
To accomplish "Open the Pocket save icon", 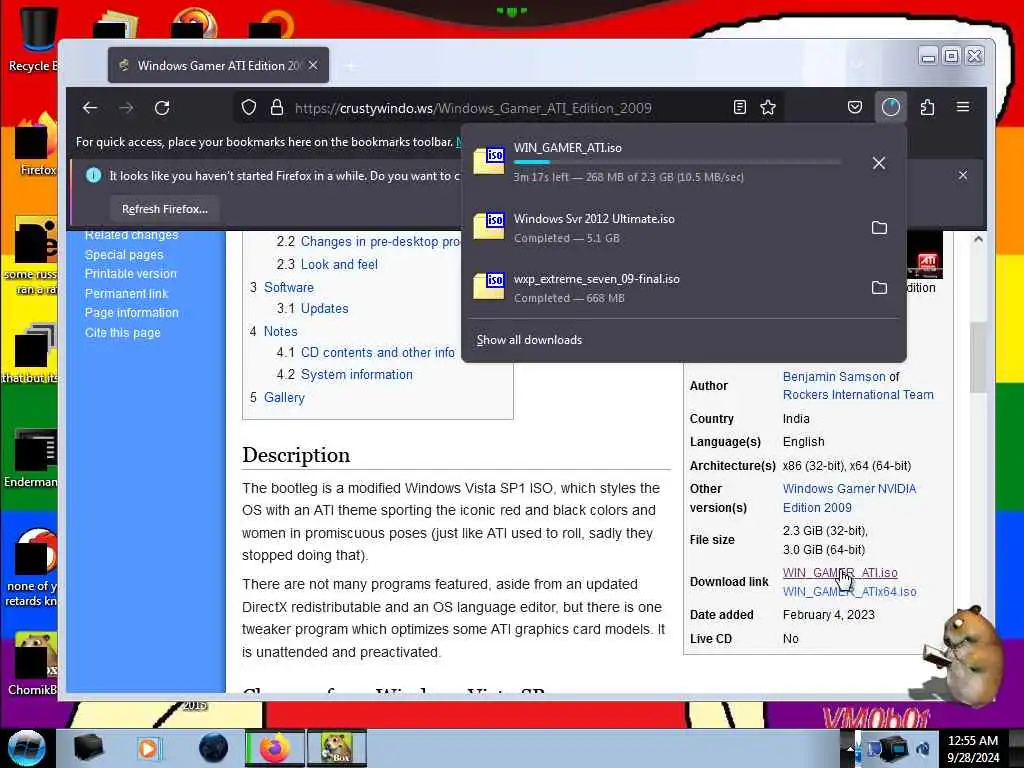I will tap(854, 108).
